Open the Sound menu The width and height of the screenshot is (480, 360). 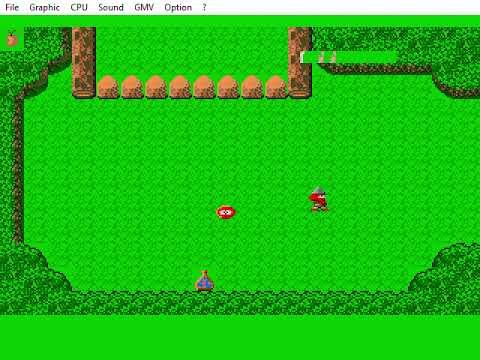tap(111, 7)
